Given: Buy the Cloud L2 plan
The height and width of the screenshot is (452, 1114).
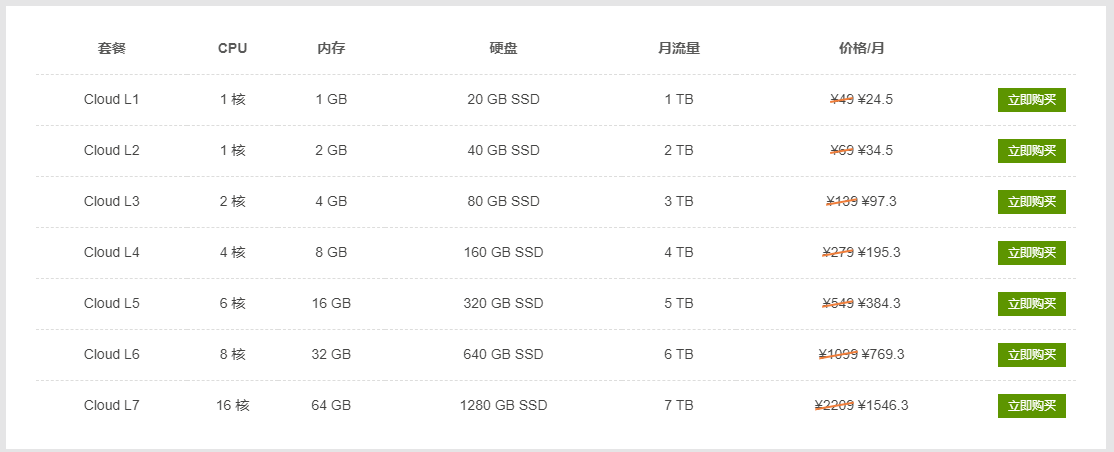Looking at the screenshot, I should [1032, 151].
